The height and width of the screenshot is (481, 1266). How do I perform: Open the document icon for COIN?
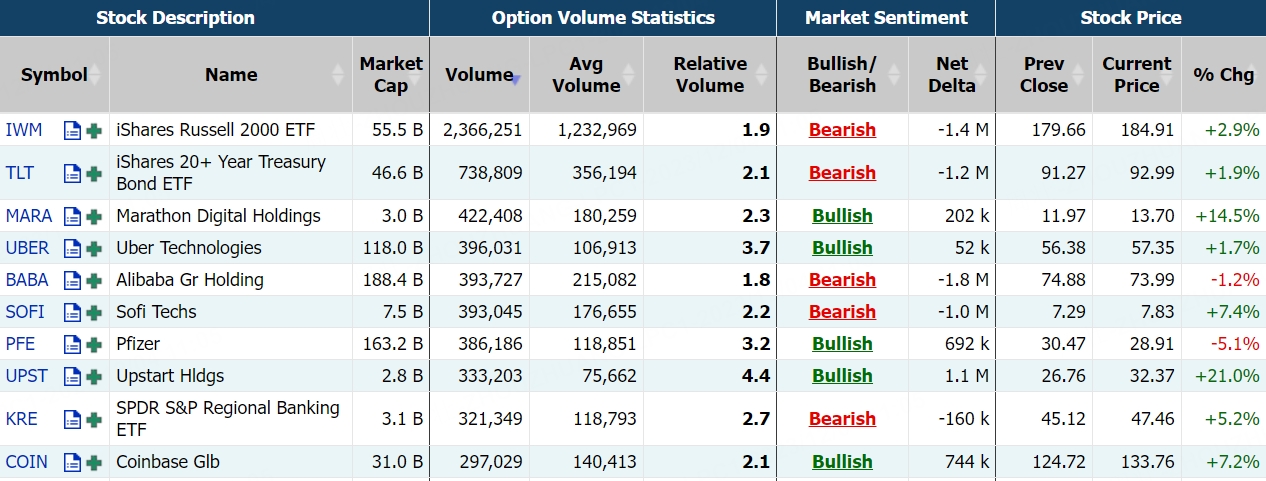(72, 462)
